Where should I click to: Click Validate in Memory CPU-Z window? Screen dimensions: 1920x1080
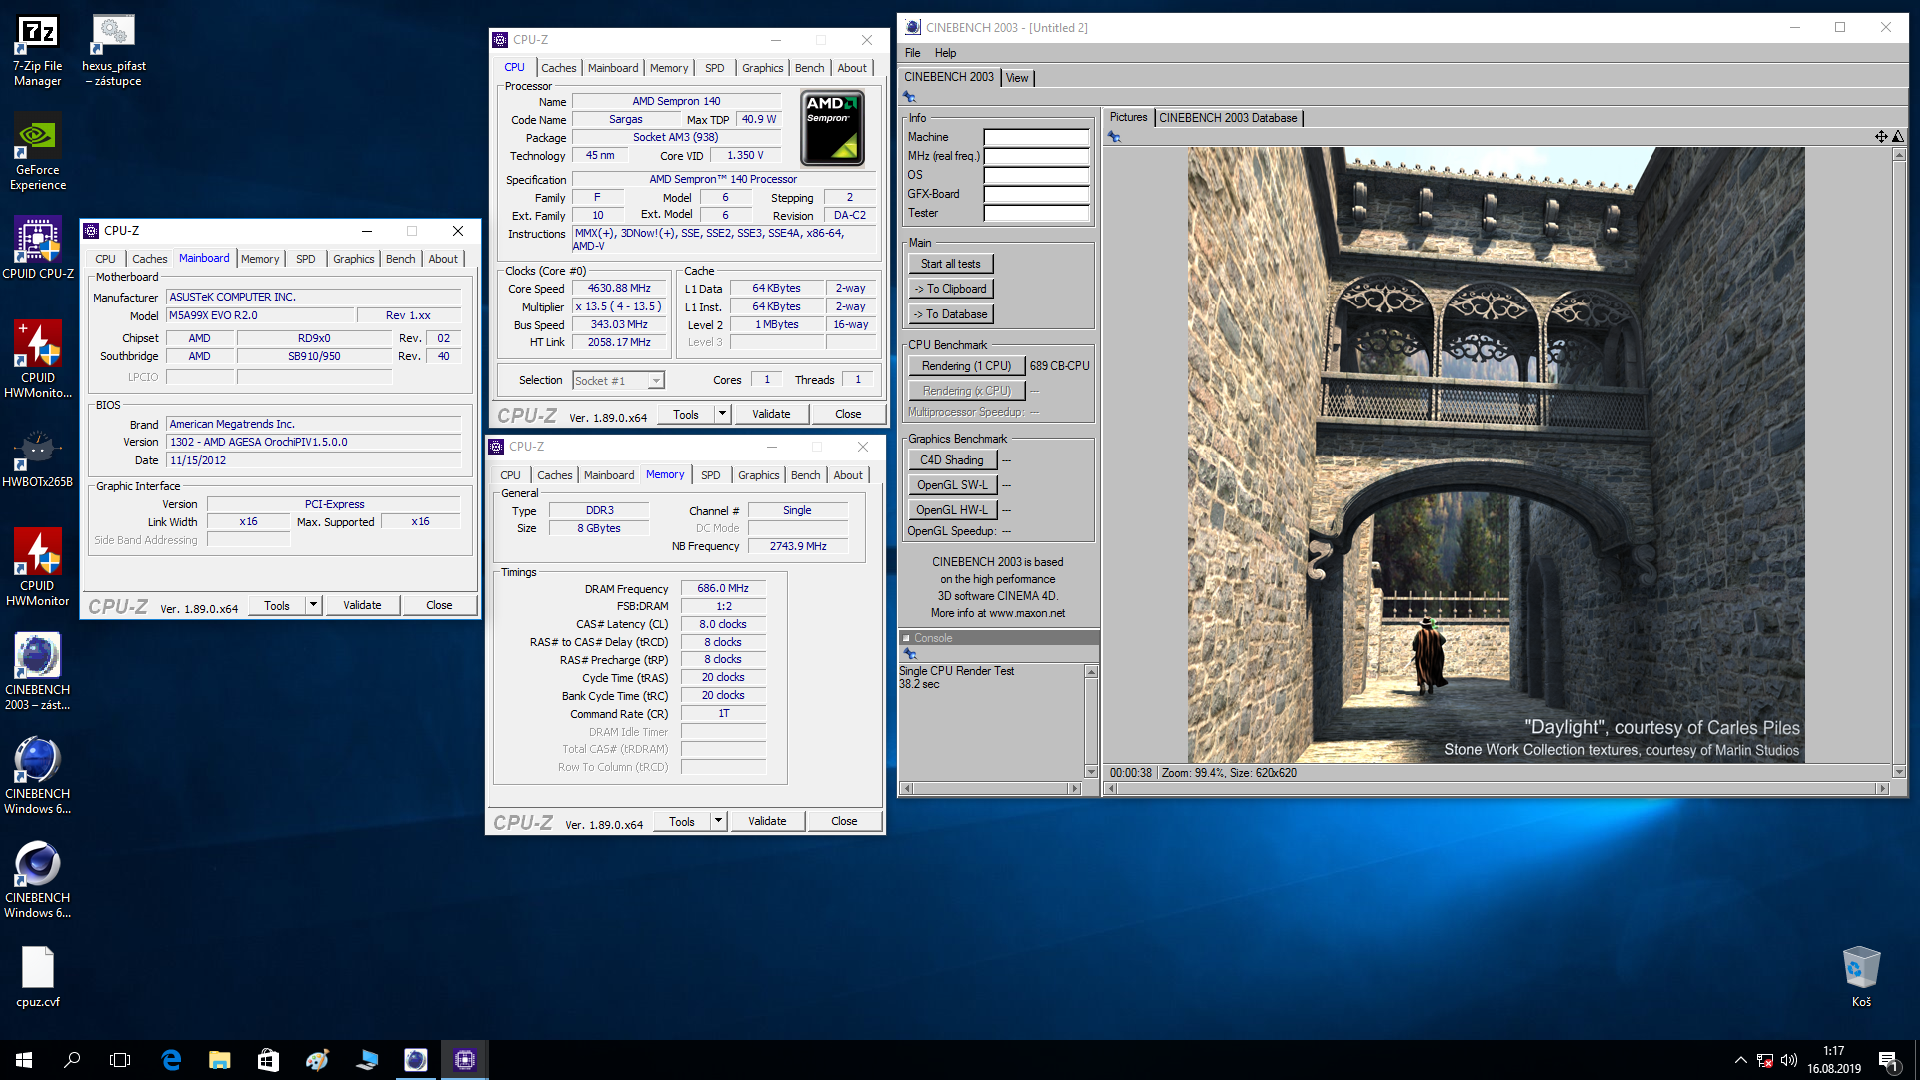(x=767, y=821)
